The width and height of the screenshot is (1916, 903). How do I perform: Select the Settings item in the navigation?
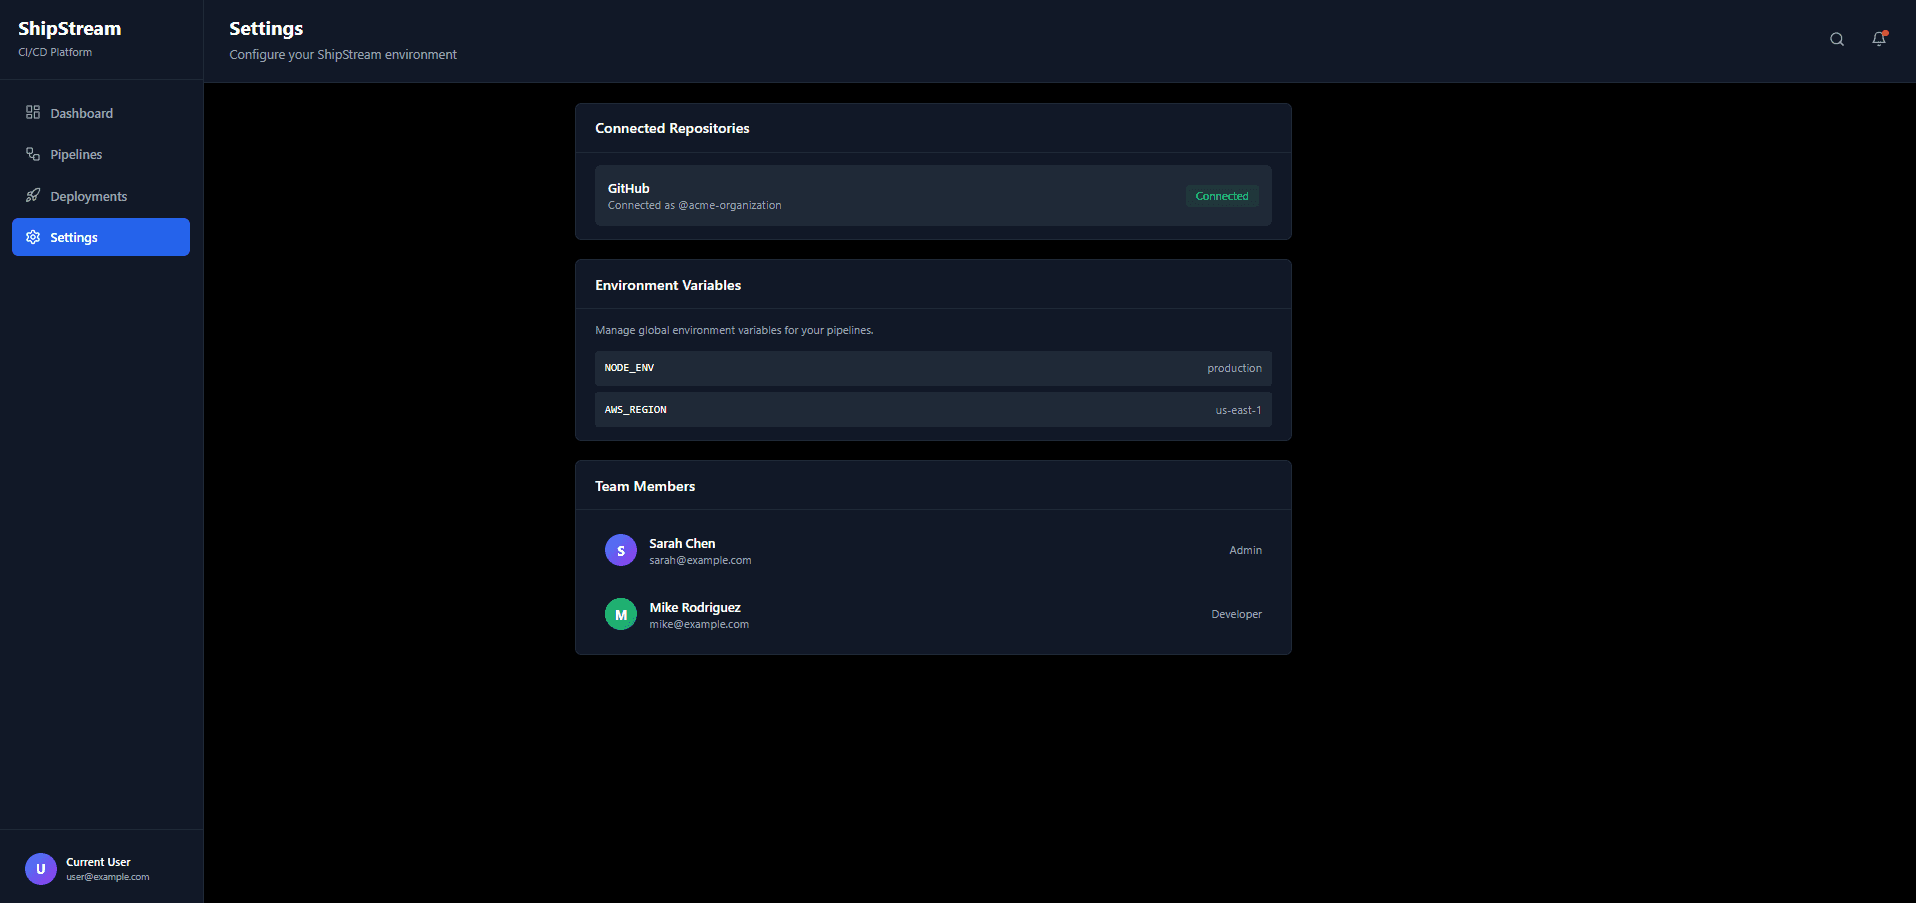[x=73, y=237]
